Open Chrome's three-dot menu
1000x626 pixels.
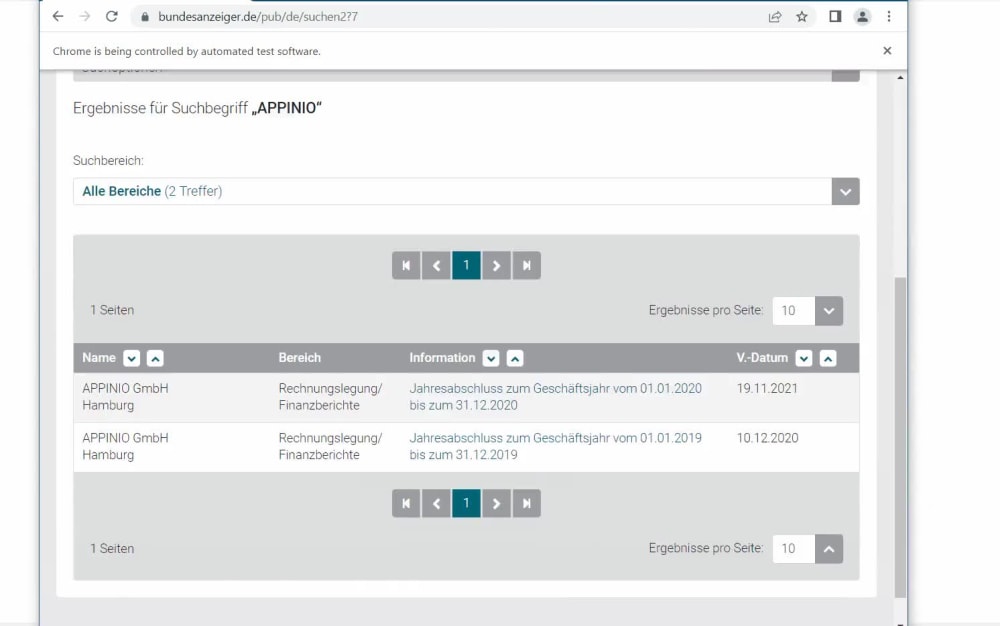[888, 16]
